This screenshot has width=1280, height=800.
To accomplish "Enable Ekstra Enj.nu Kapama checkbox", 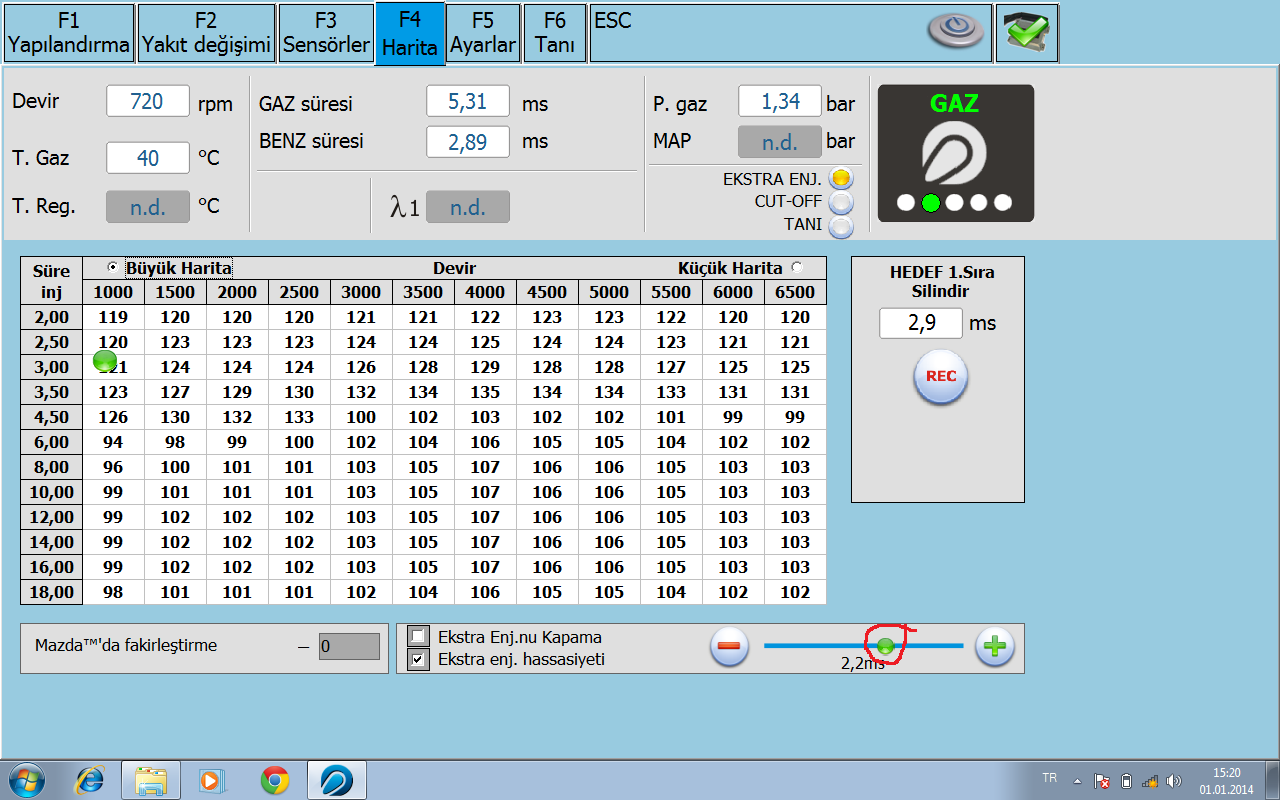I will (419, 637).
